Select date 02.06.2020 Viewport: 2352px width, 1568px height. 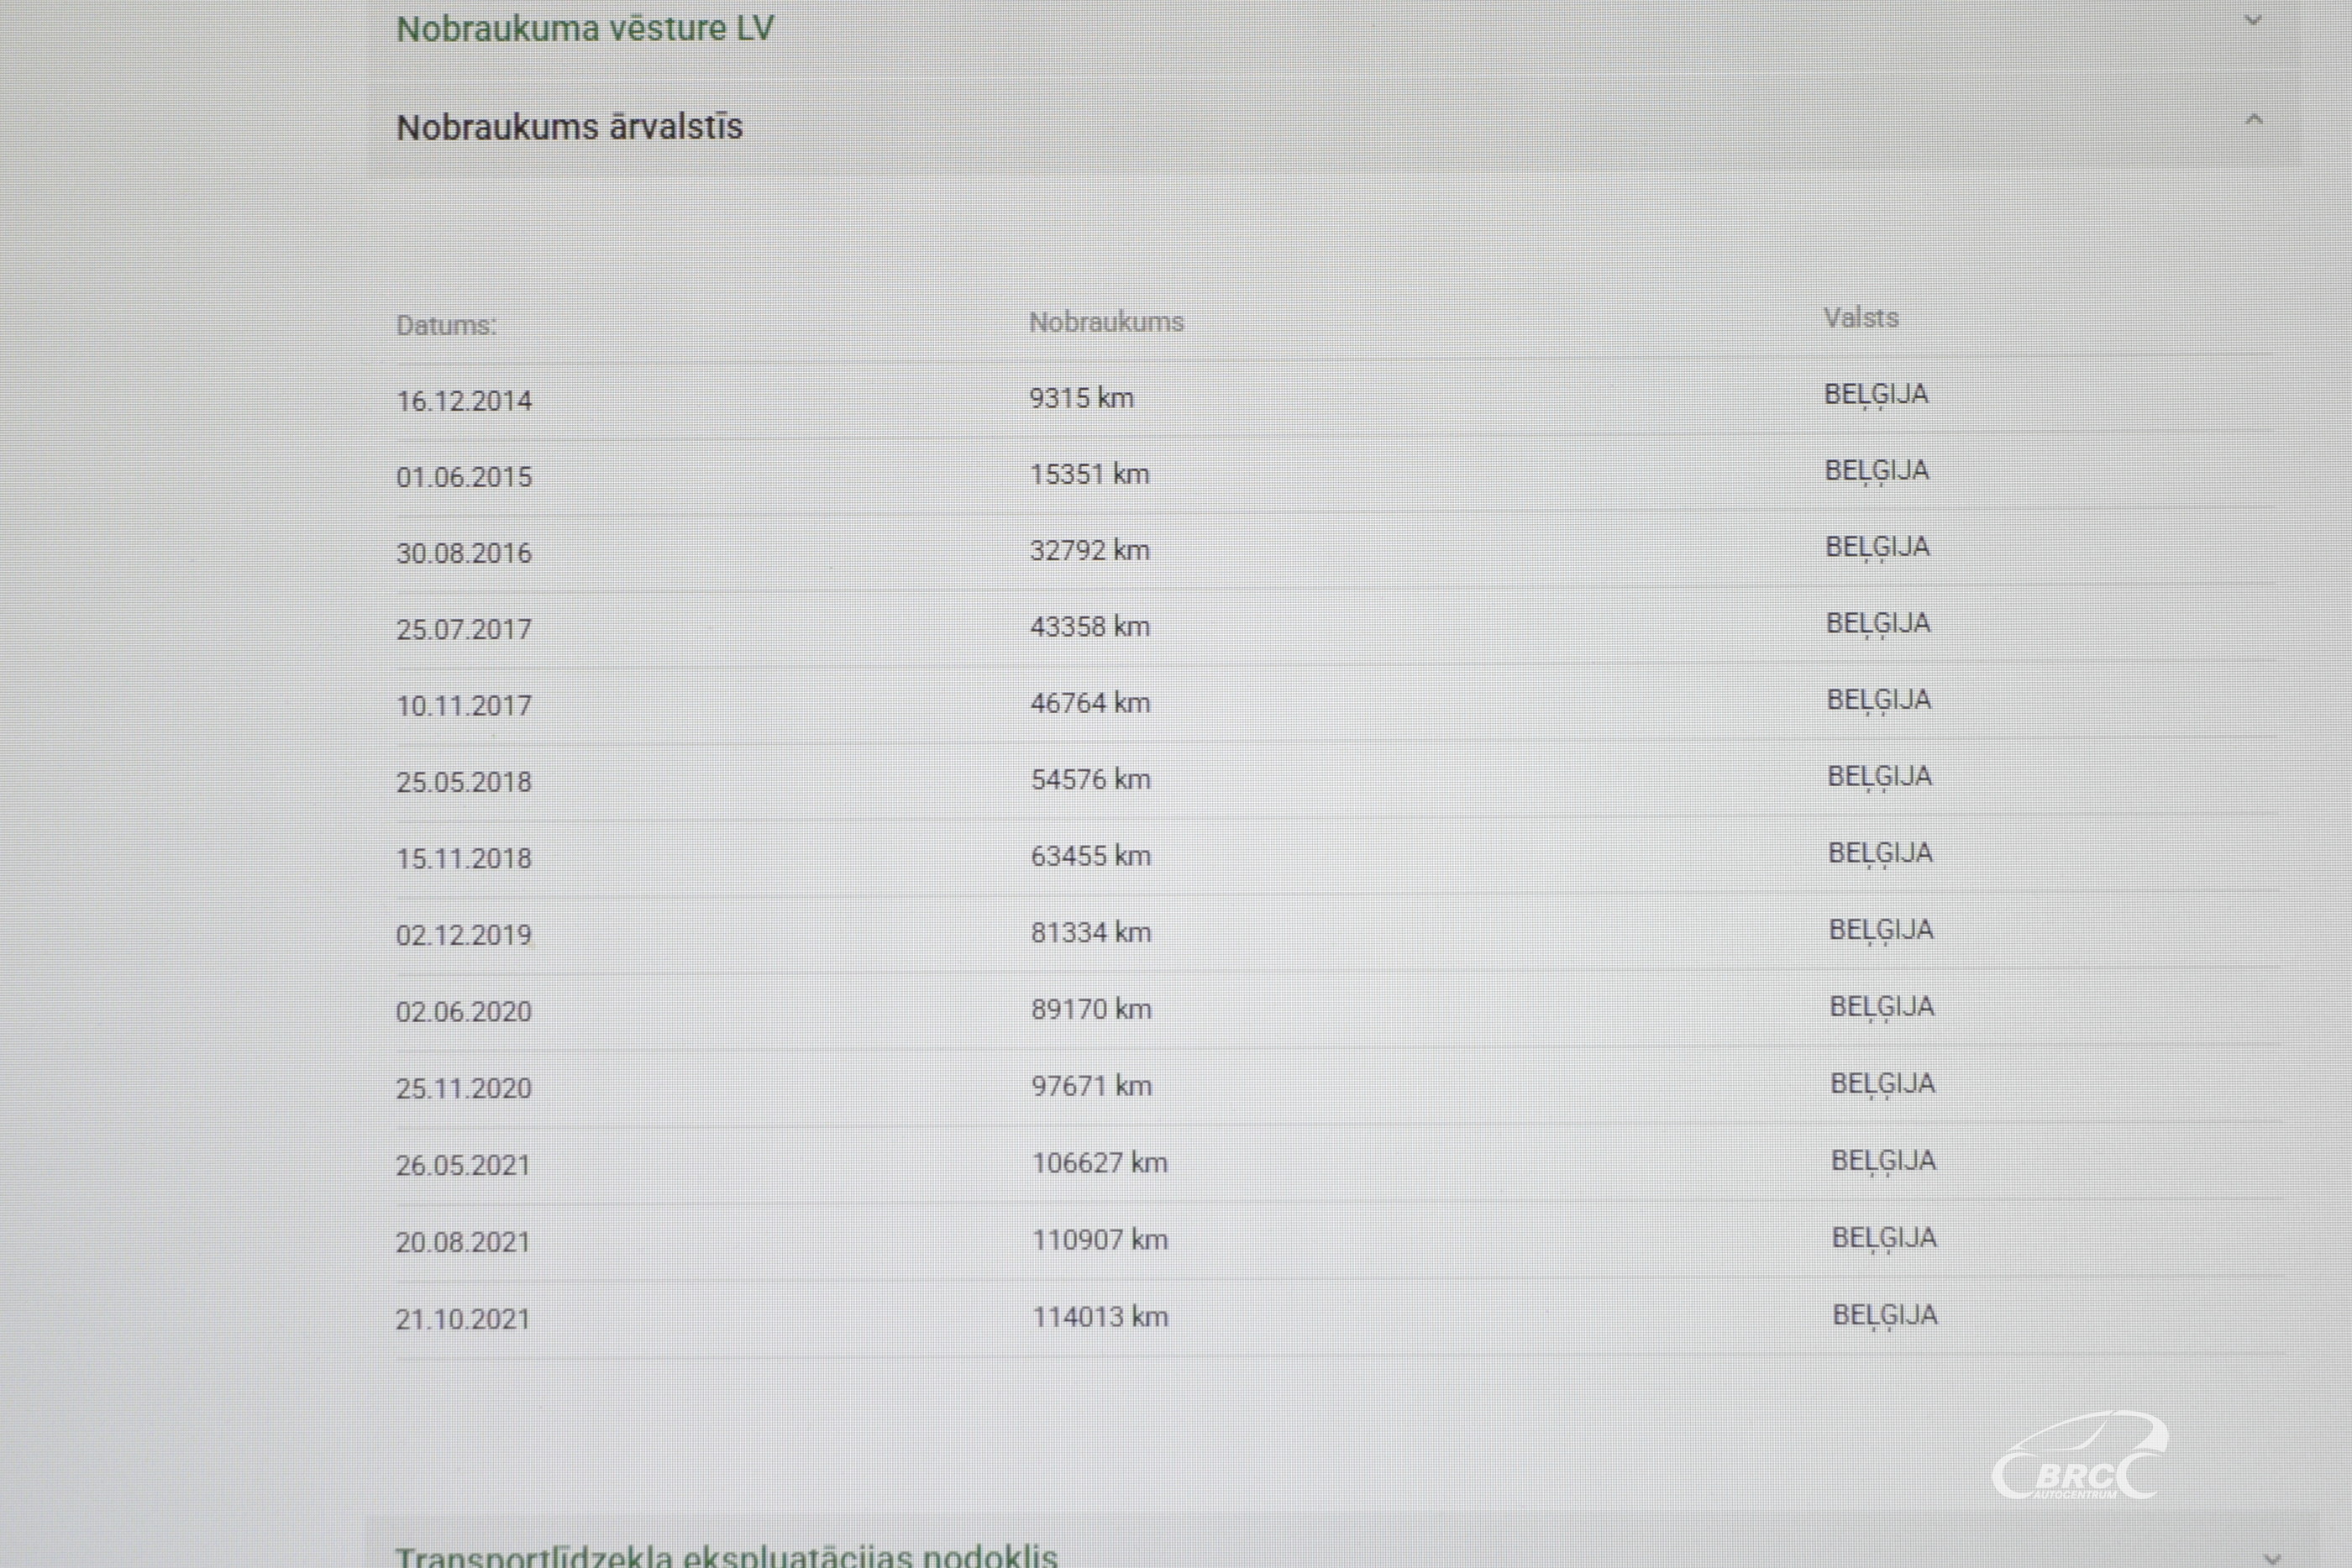(464, 1012)
